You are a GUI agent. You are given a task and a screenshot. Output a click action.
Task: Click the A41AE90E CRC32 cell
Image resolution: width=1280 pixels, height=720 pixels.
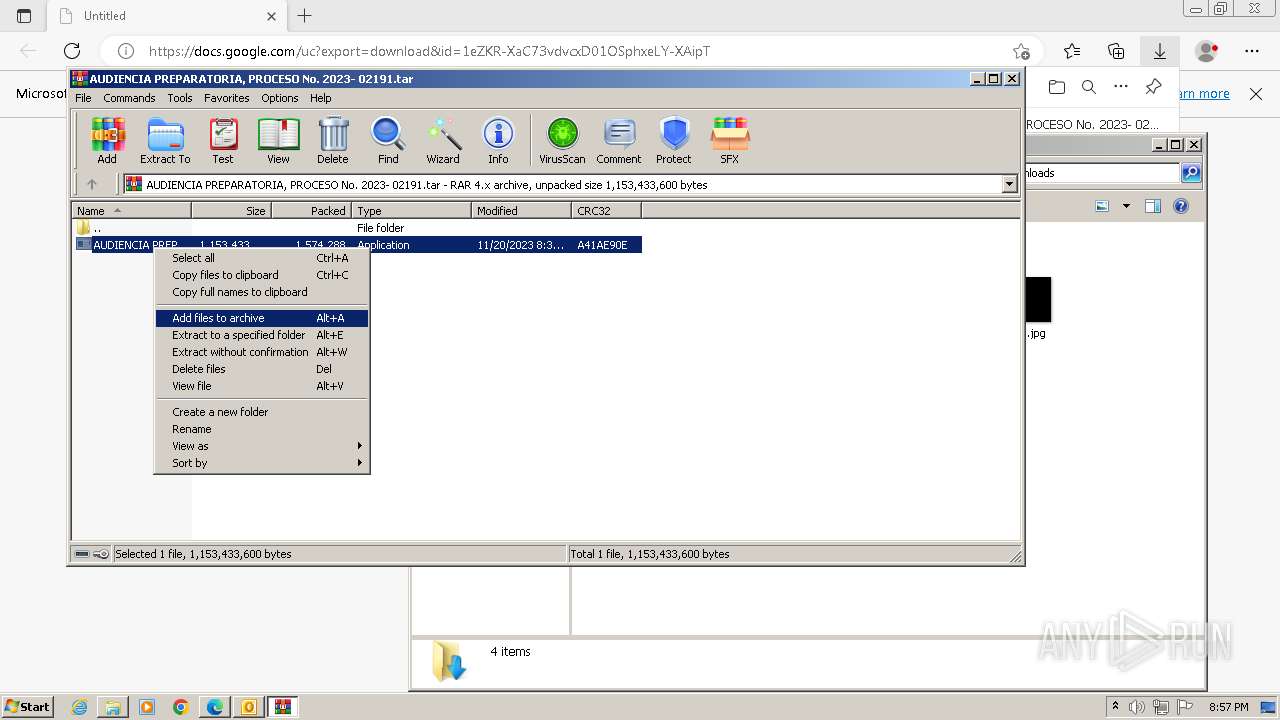(x=602, y=245)
